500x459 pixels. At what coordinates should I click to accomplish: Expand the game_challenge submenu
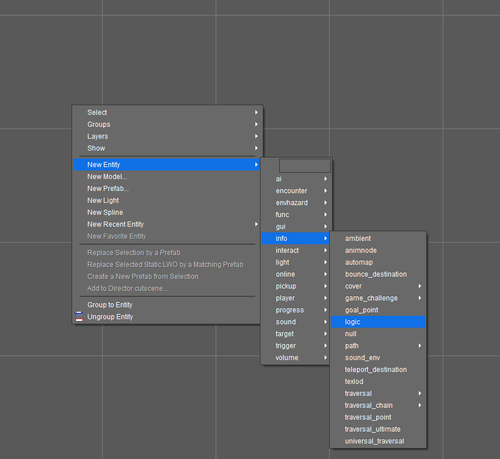pyautogui.click(x=378, y=298)
